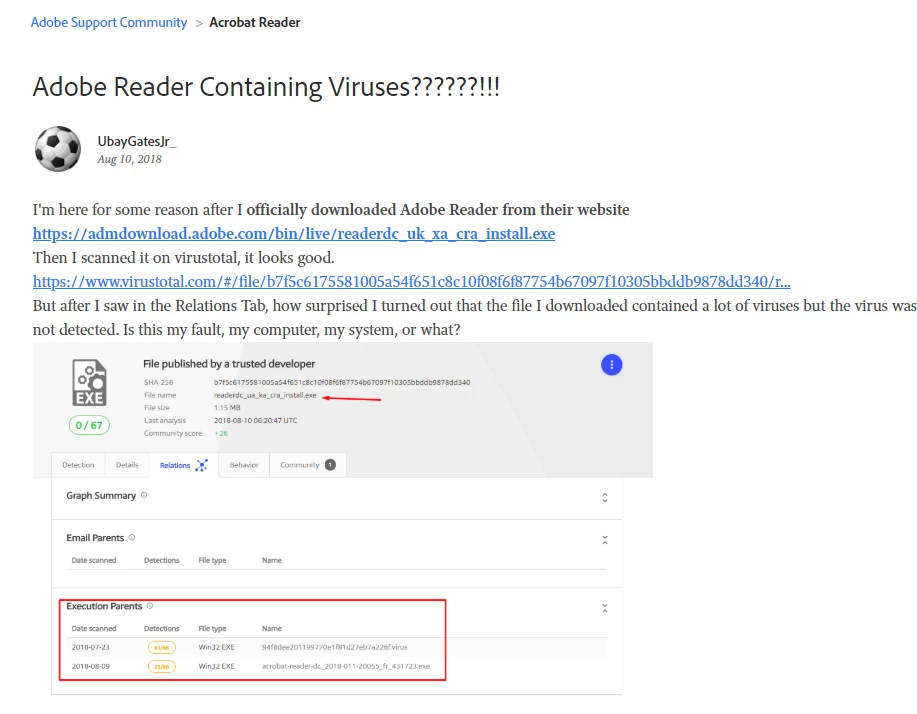Click the Email Parents info icon
This screenshot has height=714, width=917.
132,537
